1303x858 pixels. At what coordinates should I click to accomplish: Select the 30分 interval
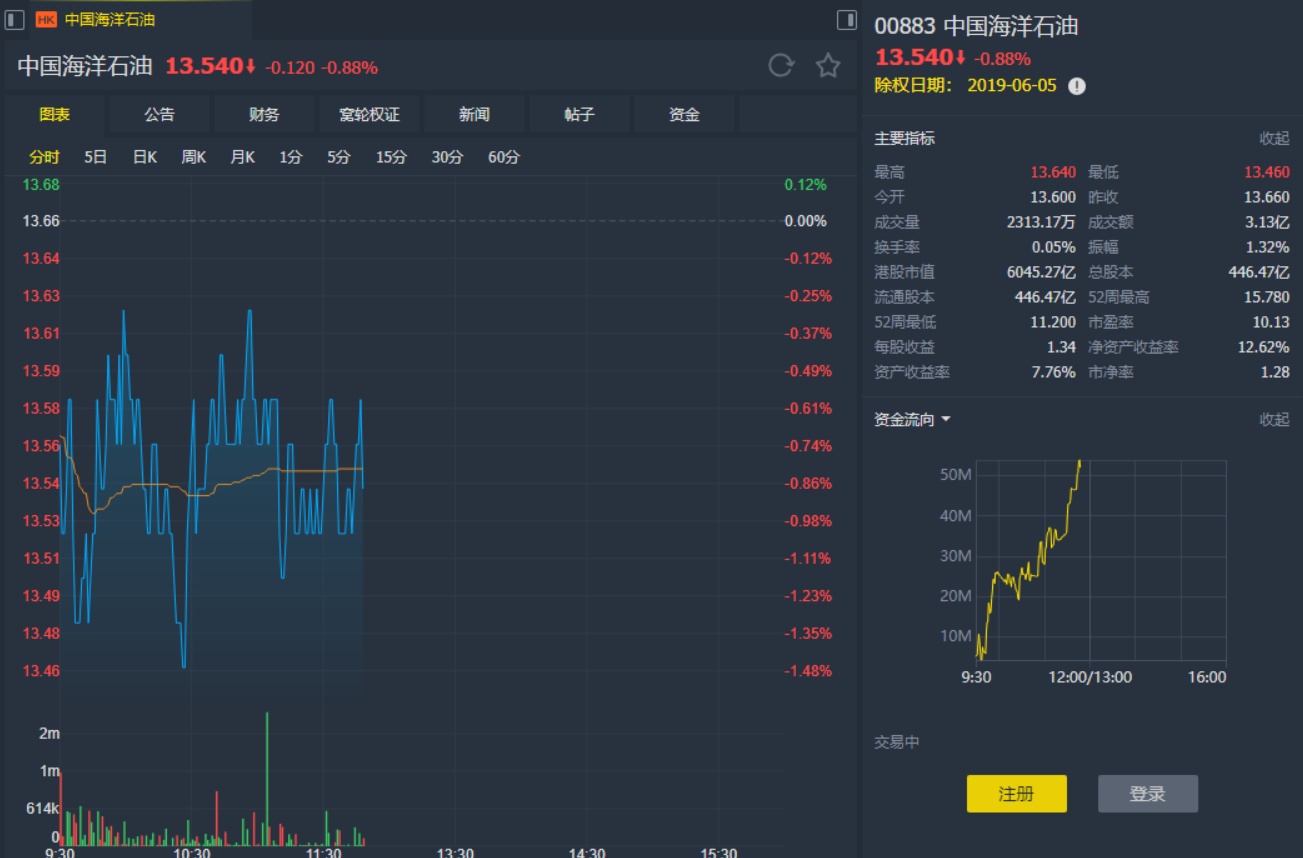[x=447, y=157]
